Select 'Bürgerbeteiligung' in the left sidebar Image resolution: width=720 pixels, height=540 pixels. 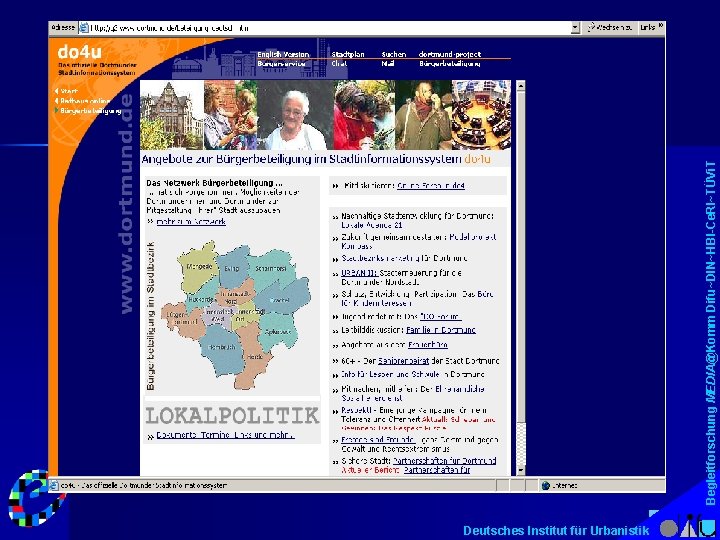tap(90, 111)
